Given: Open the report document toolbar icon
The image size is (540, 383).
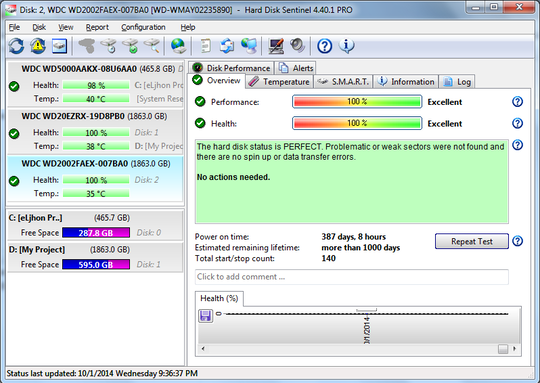Looking at the screenshot, I should [x=206, y=46].
